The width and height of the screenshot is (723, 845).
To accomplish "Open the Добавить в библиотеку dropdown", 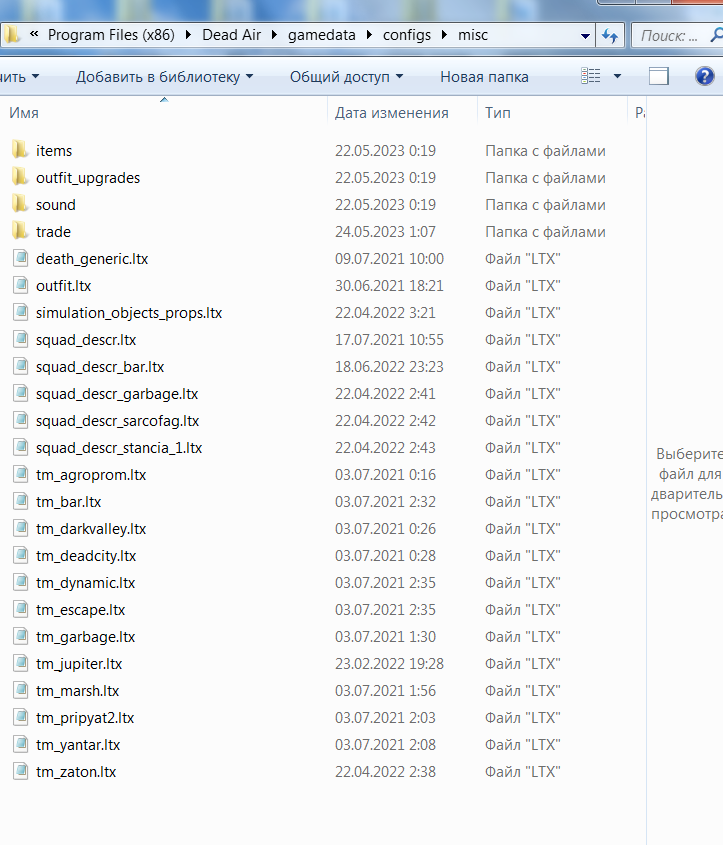I will 164,77.
